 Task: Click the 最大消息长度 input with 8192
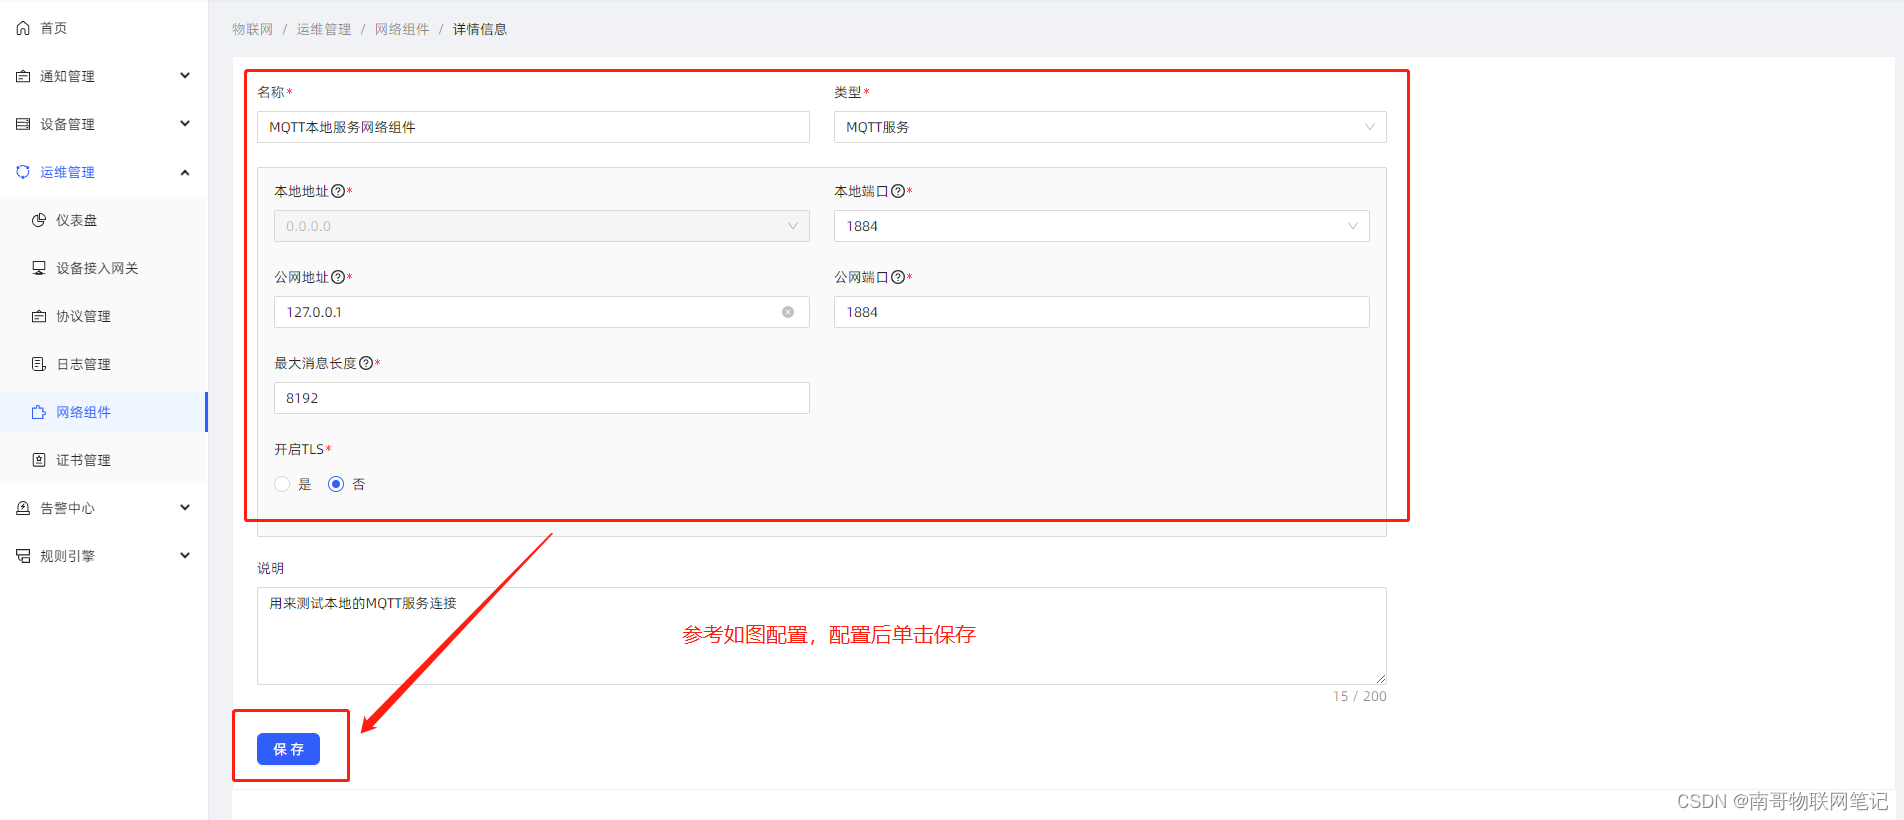click(x=542, y=398)
